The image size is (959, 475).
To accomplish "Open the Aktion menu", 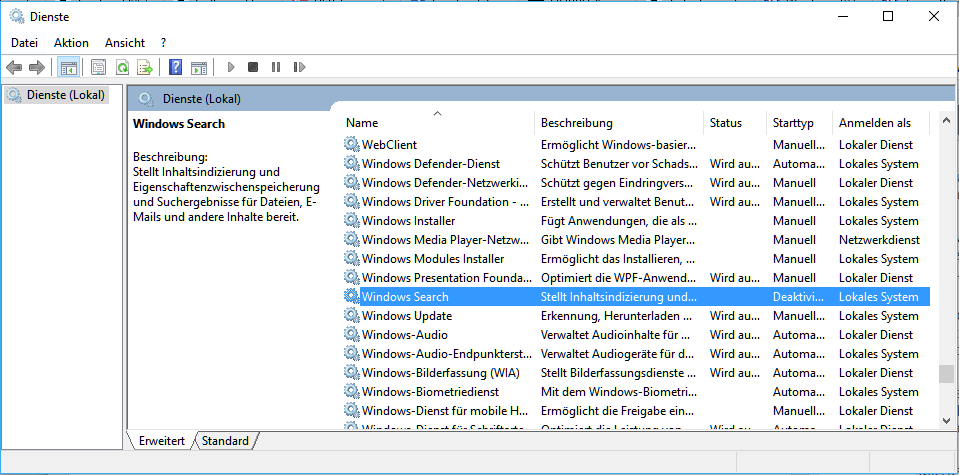I will (71, 43).
